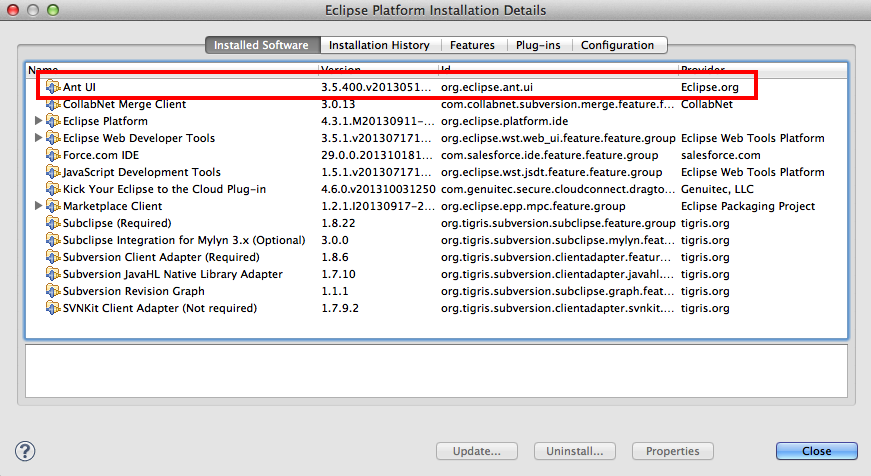The height and width of the screenshot is (476, 871).
Task: Click the CollabNet provider cell
Action: point(707,104)
